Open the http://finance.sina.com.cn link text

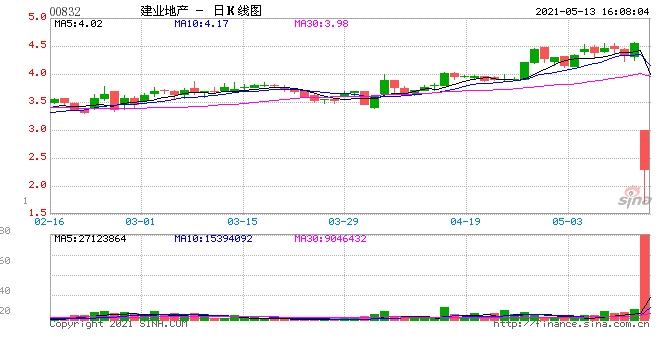point(571,324)
